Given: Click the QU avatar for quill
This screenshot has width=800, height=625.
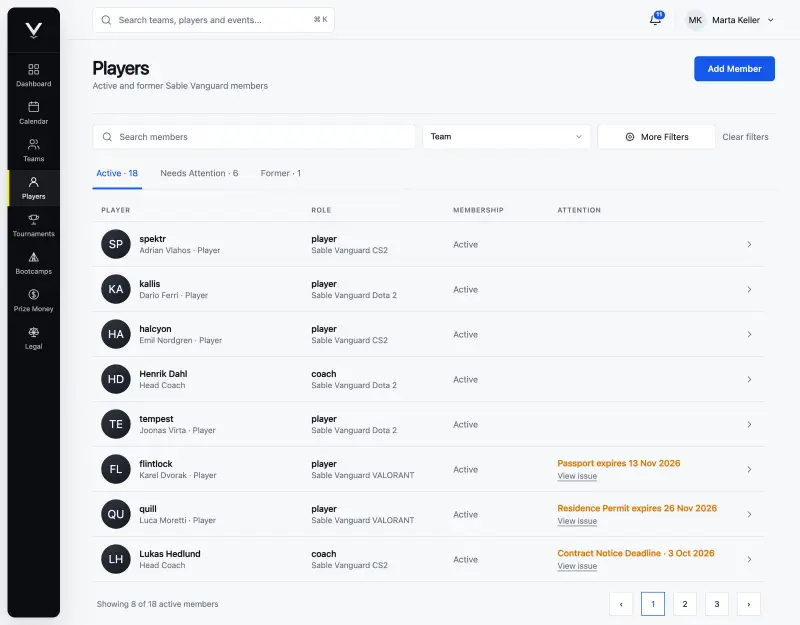Looking at the screenshot, I should point(116,514).
